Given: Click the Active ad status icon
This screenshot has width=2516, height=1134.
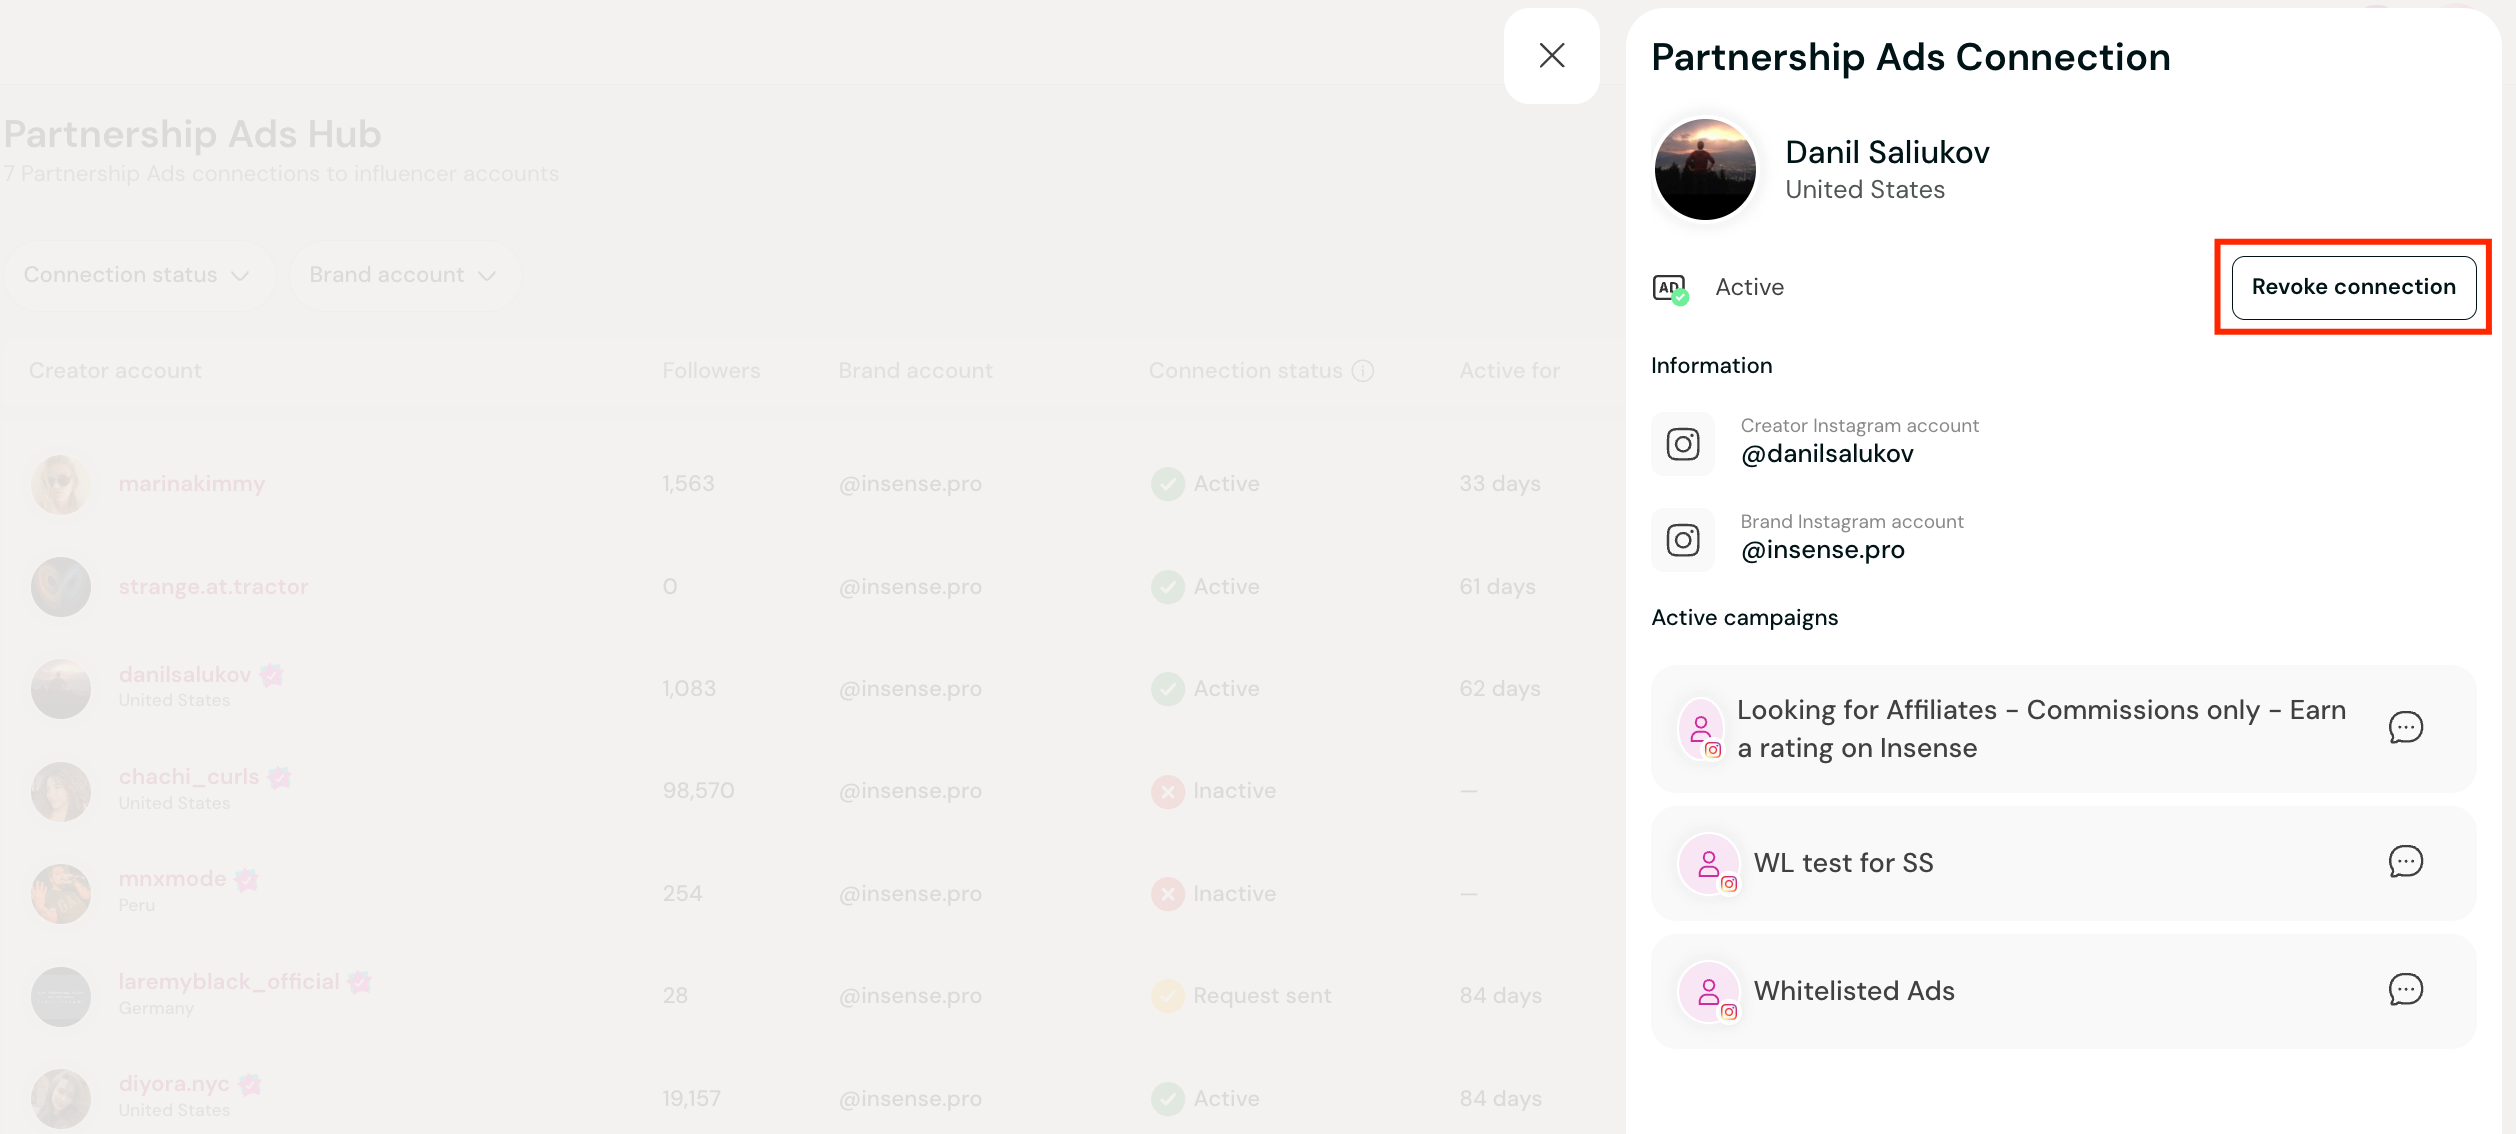Looking at the screenshot, I should click(1670, 289).
